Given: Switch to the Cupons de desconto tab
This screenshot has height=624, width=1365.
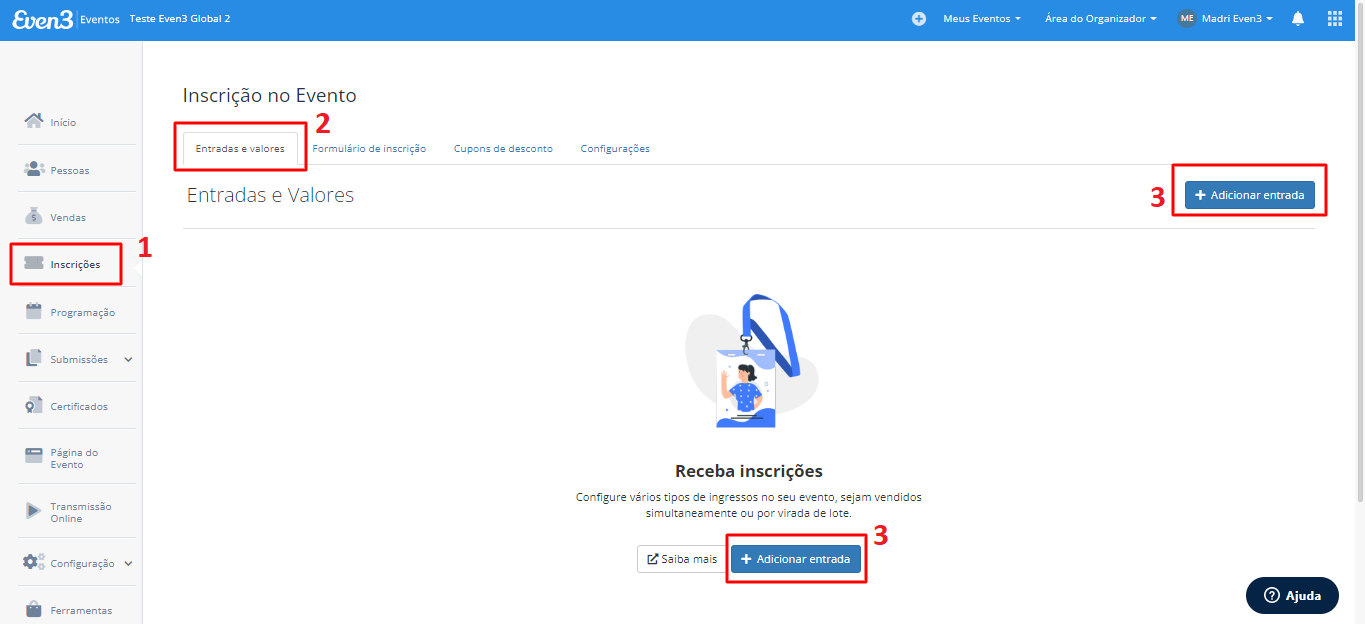Looking at the screenshot, I should click(x=503, y=148).
